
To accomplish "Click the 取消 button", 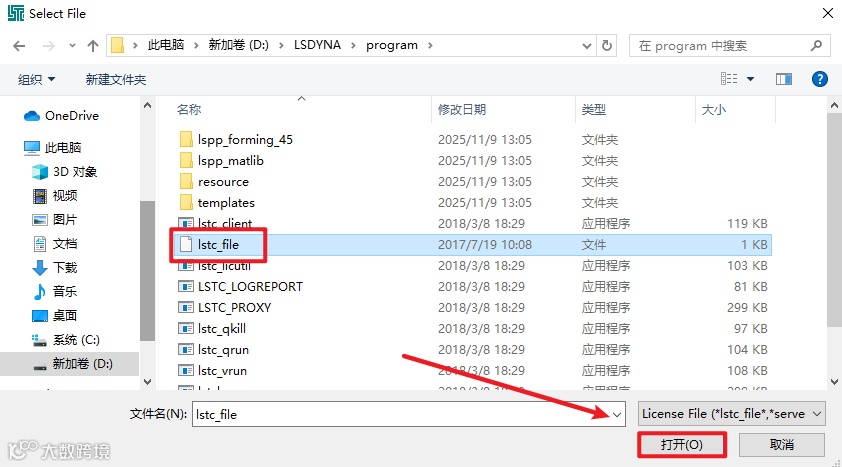I will tap(781, 445).
